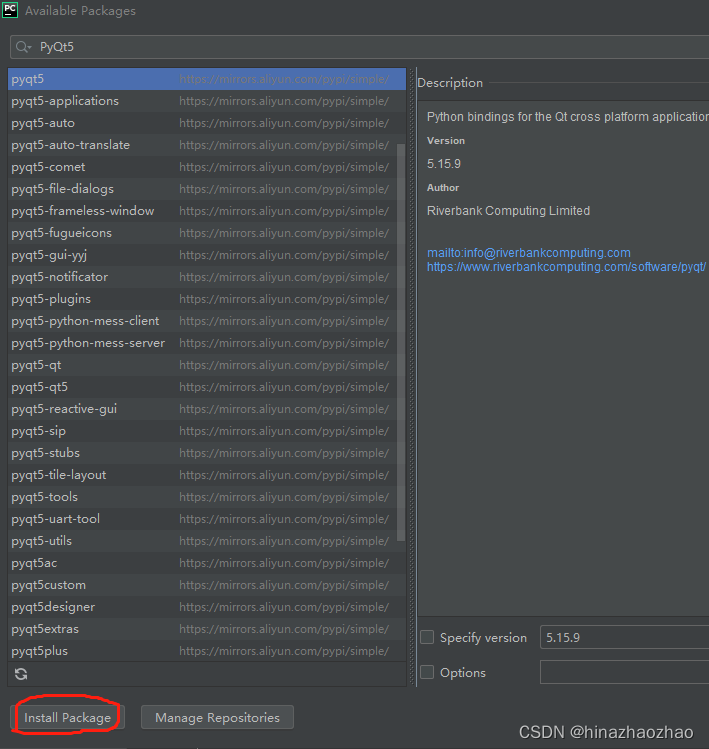The width and height of the screenshot is (709, 749).
Task: Select pyqt5-reactive-gui in the list
Action: click(207, 409)
